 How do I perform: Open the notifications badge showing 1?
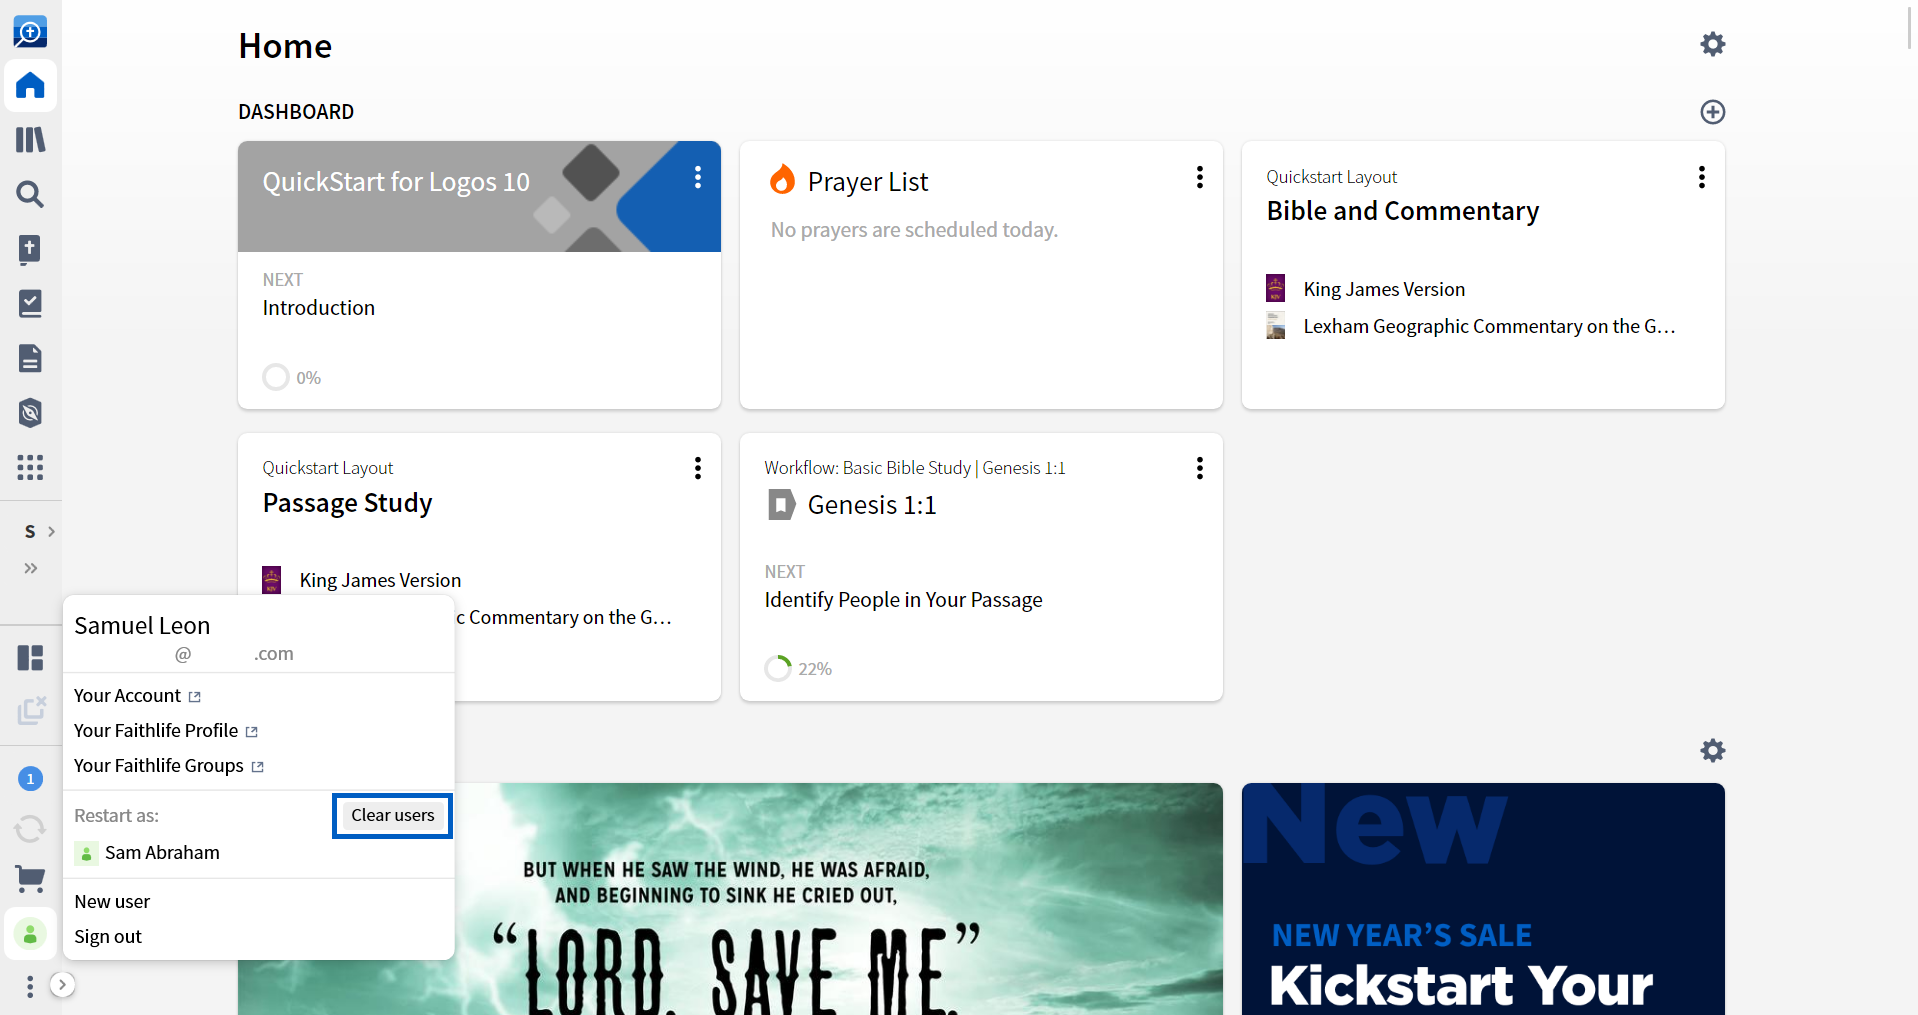point(30,778)
